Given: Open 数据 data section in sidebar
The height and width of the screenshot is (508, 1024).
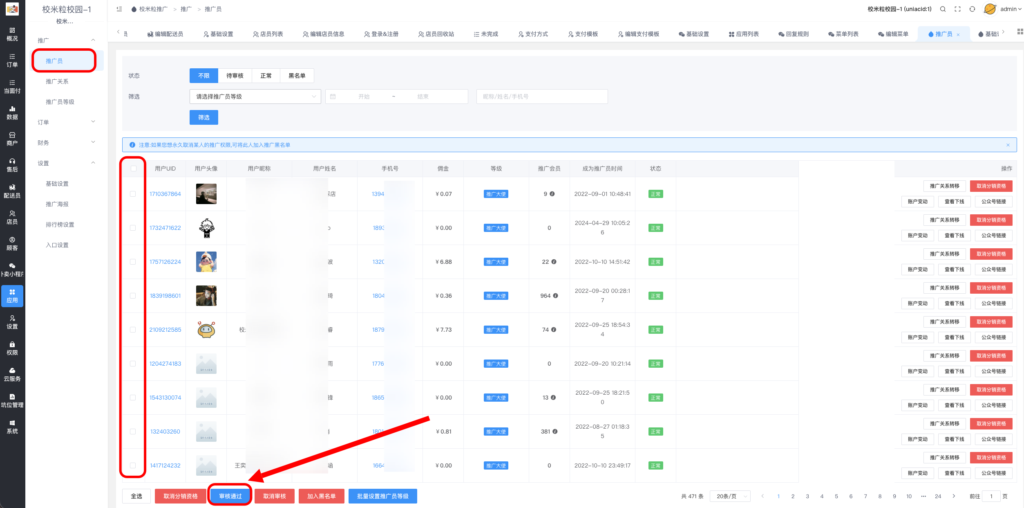Looking at the screenshot, I should click(x=12, y=114).
